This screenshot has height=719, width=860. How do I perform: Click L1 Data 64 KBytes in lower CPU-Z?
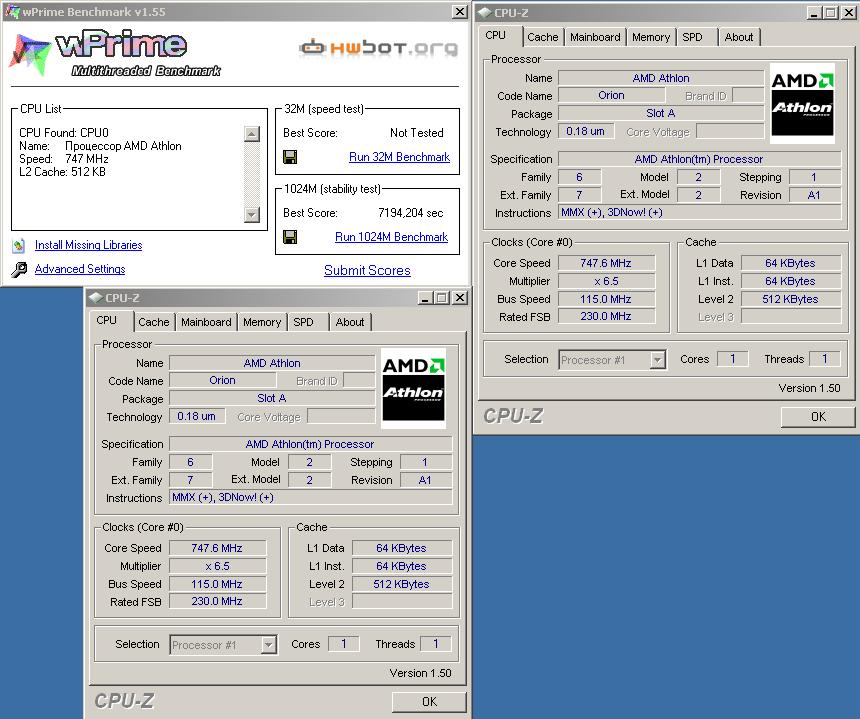[x=401, y=548]
